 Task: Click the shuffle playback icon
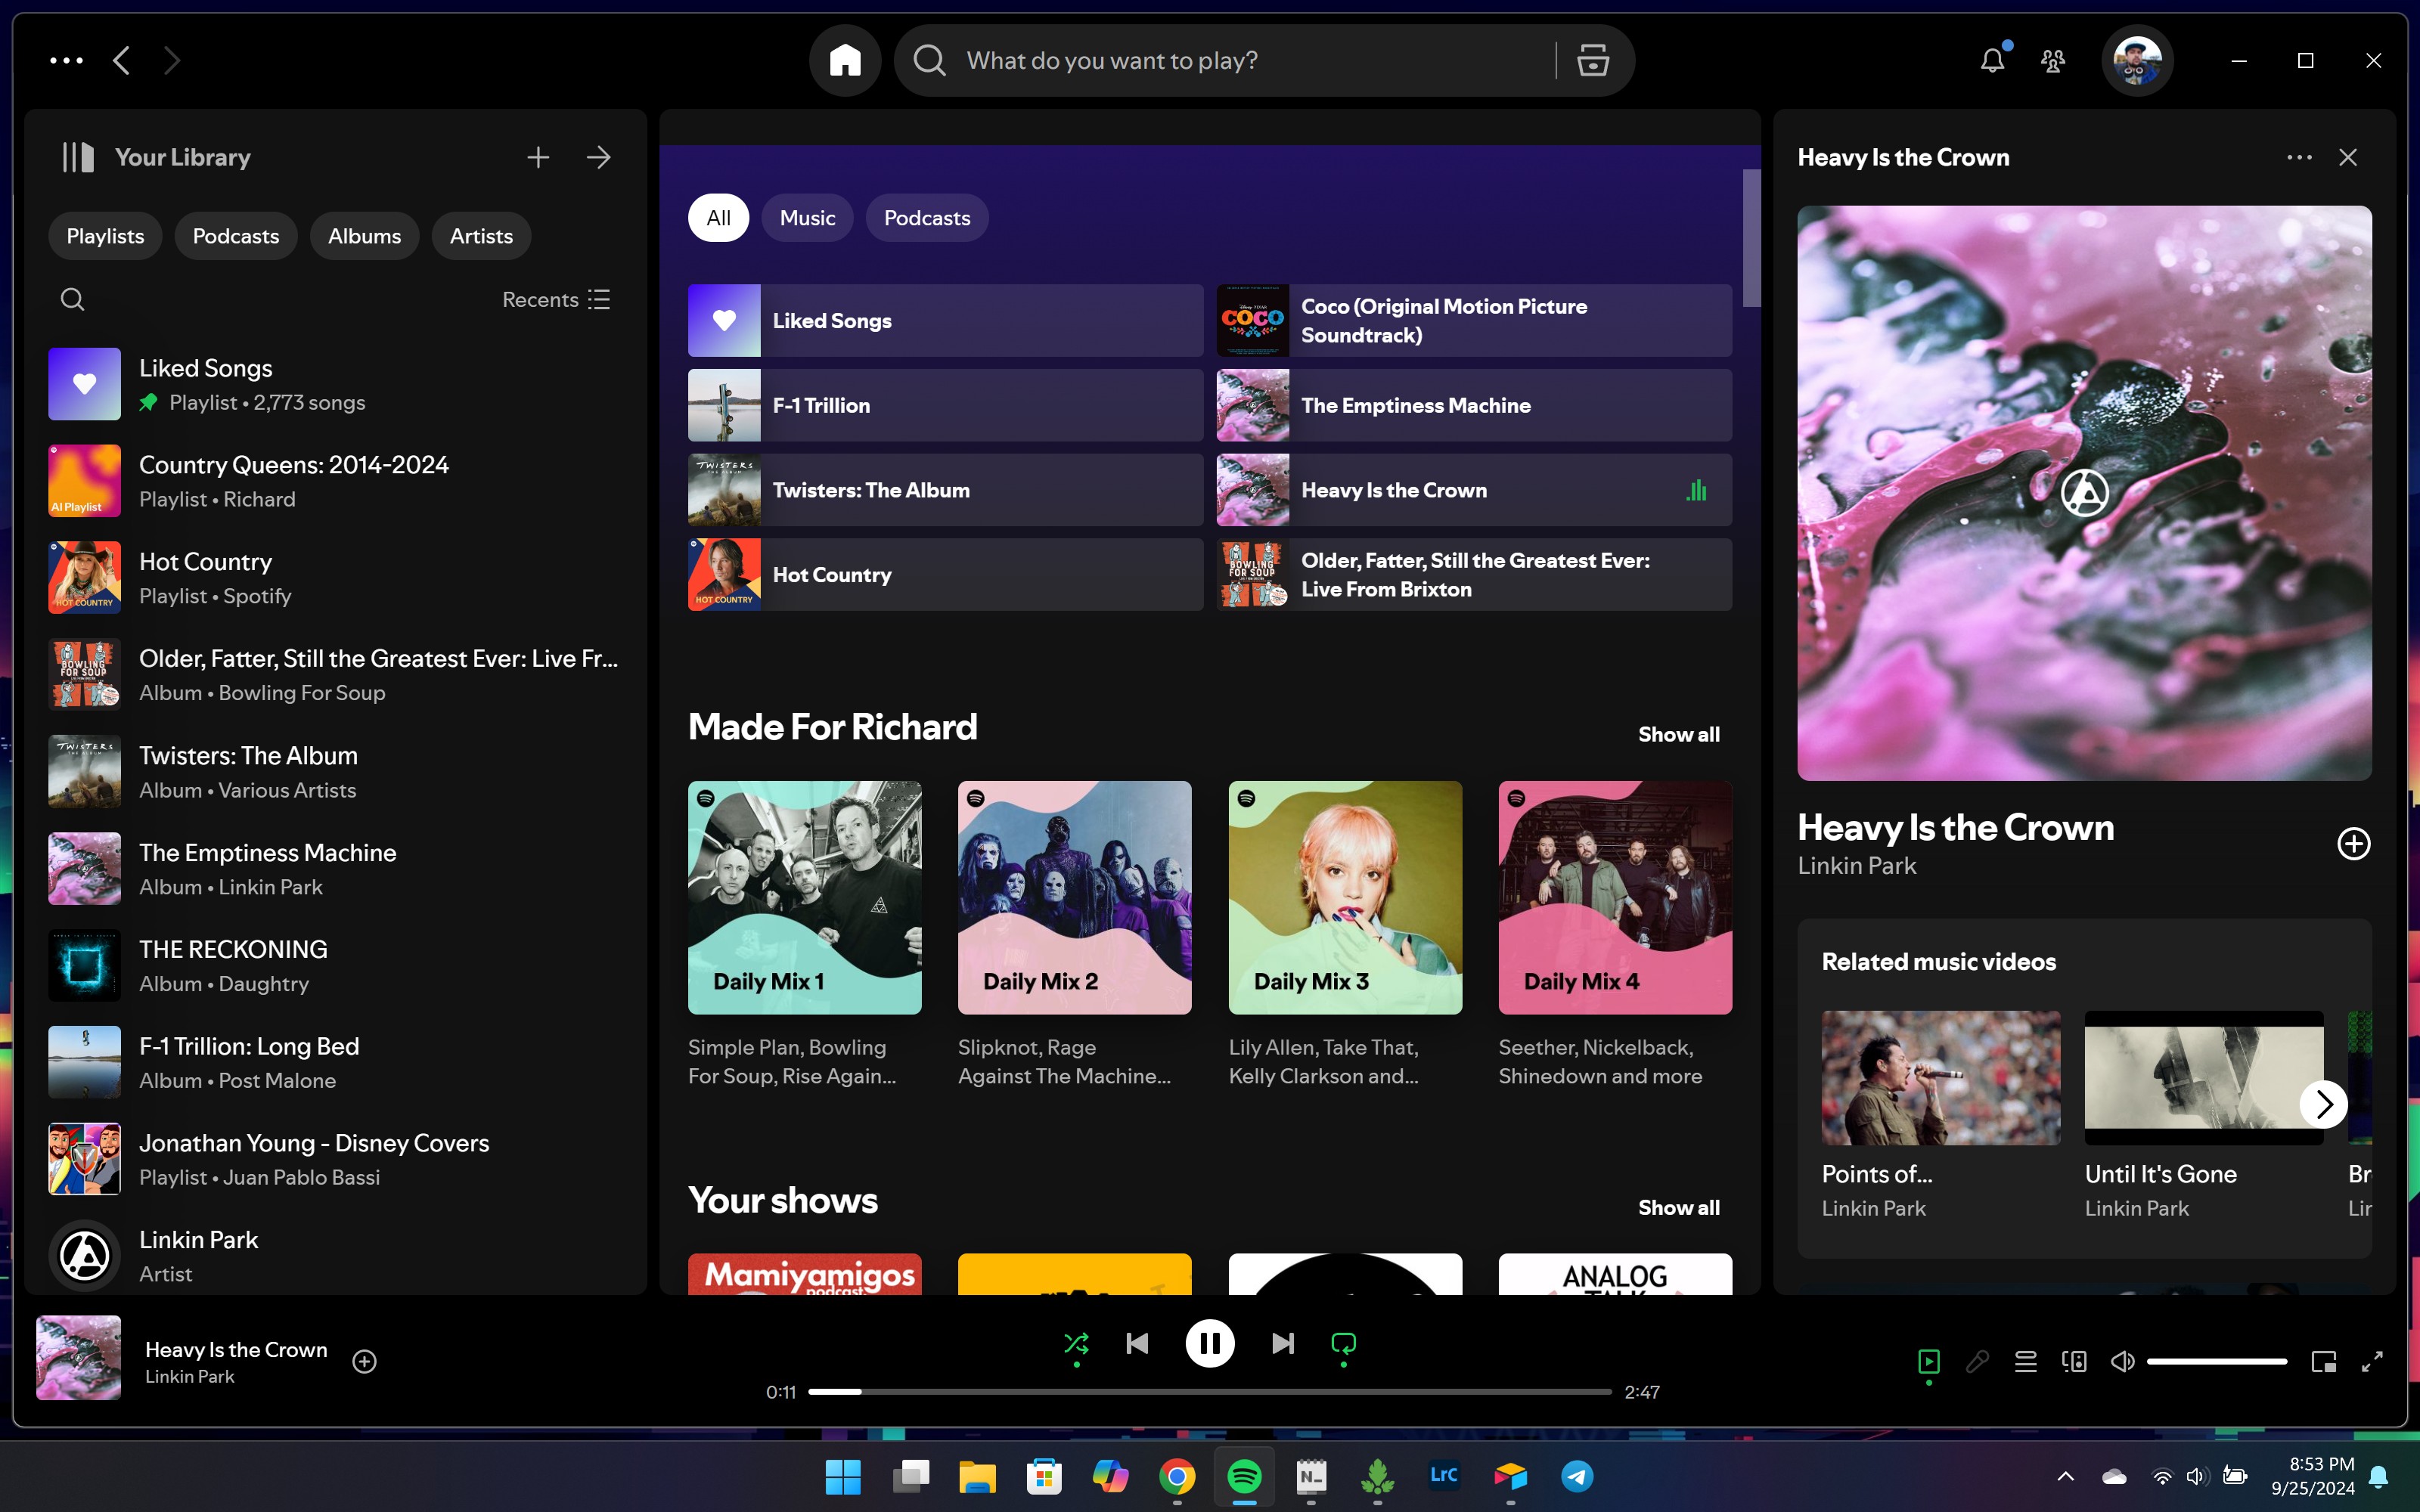coord(1075,1343)
